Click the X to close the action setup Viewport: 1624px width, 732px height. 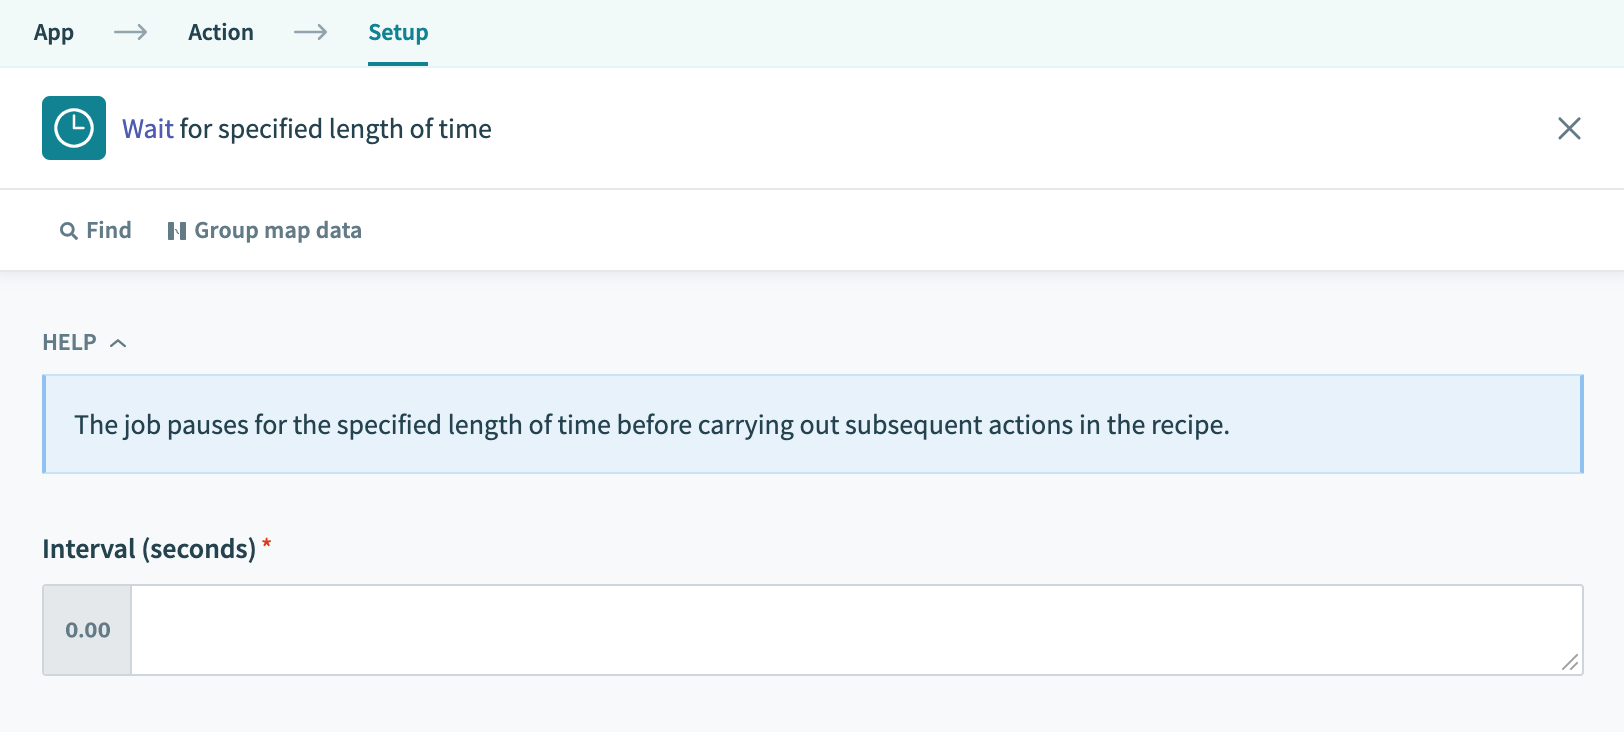coord(1569,128)
